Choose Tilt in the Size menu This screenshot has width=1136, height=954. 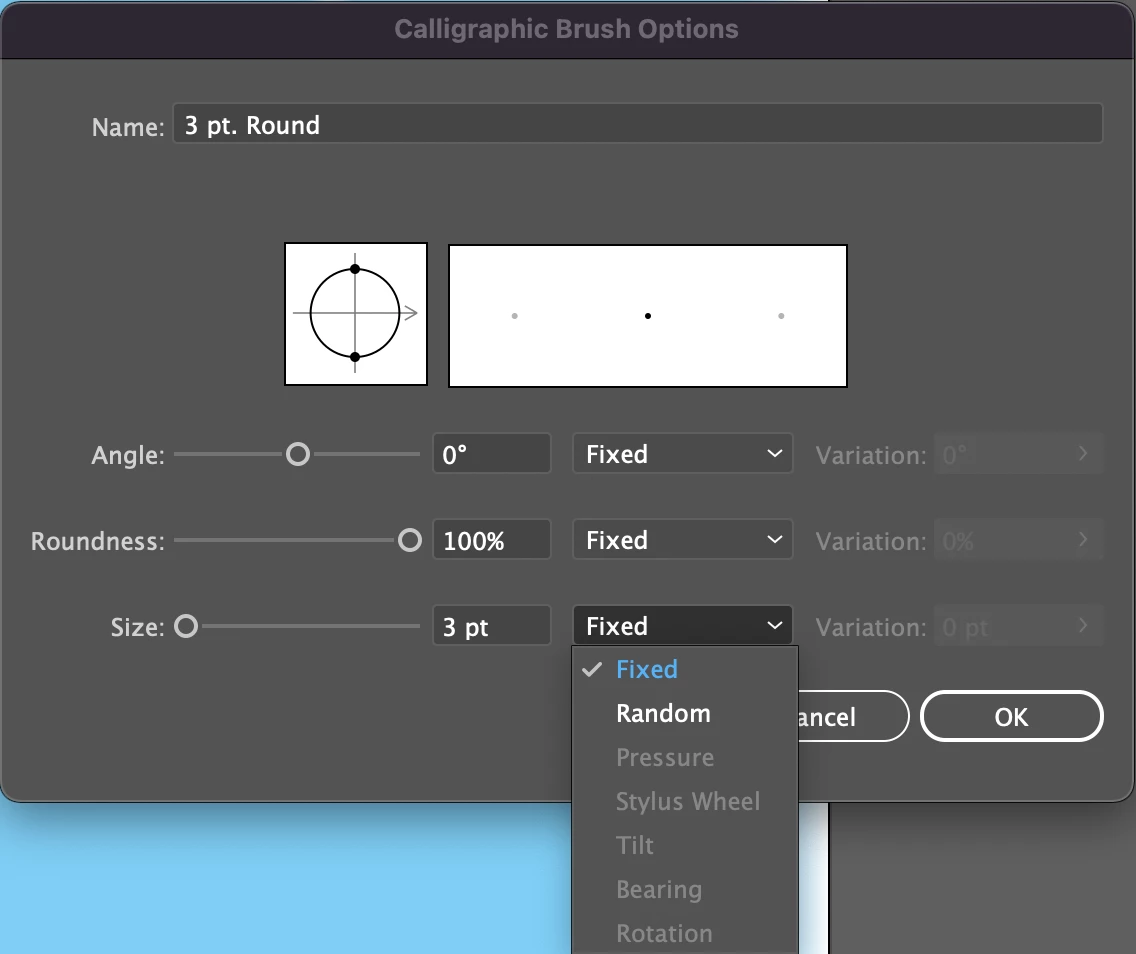pos(635,846)
